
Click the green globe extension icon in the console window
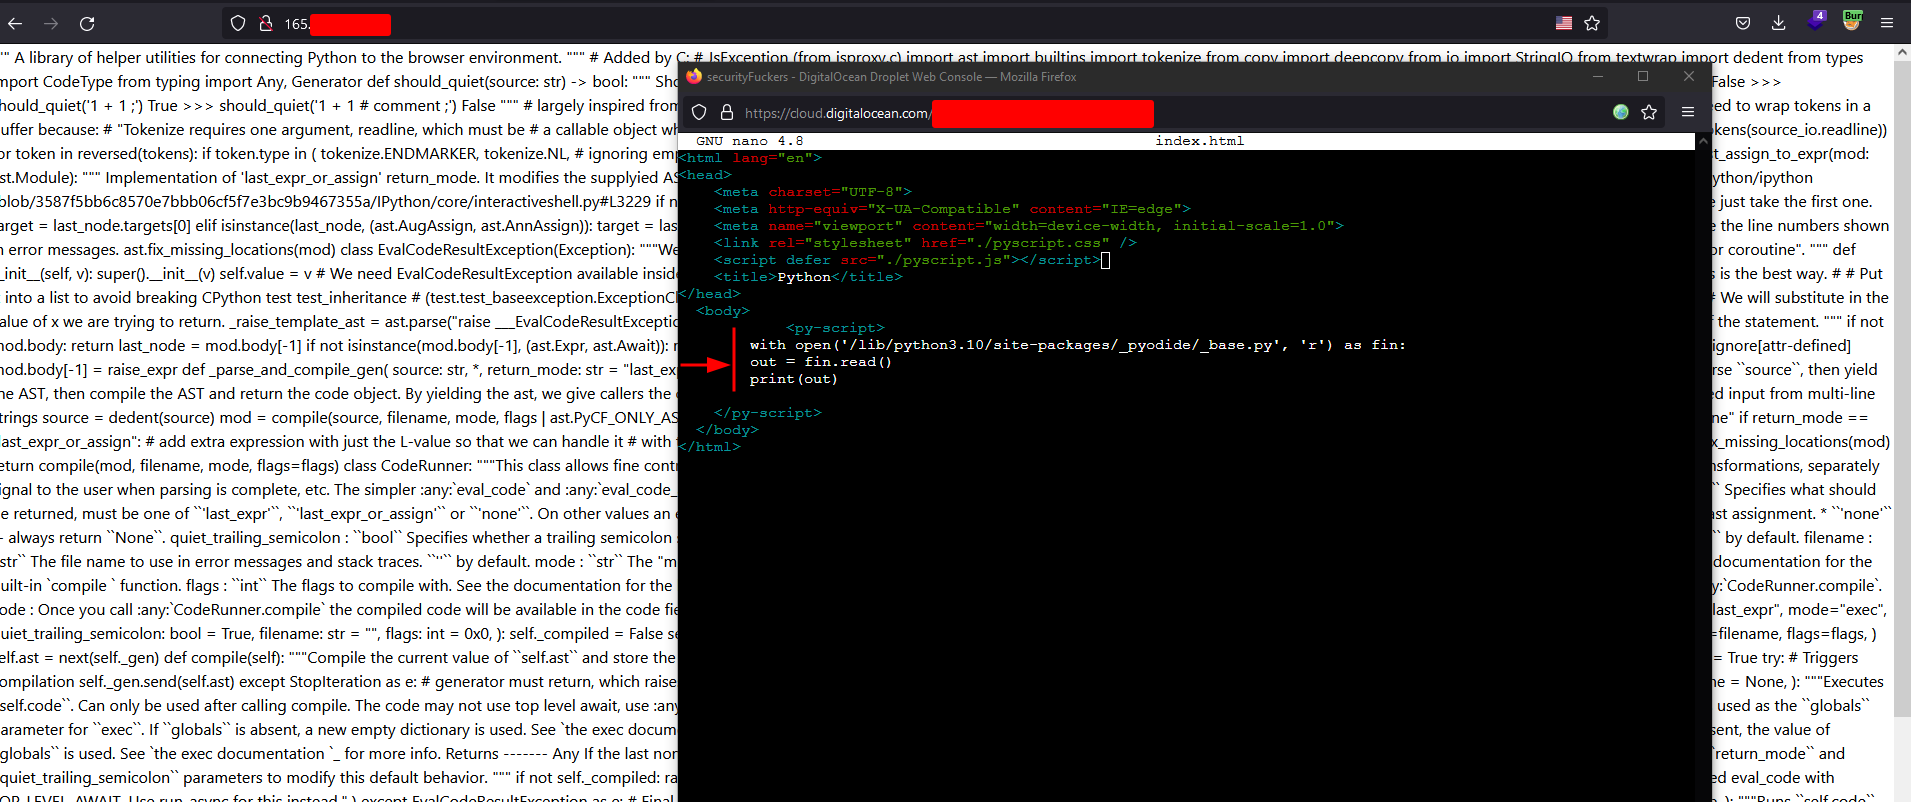click(x=1621, y=112)
